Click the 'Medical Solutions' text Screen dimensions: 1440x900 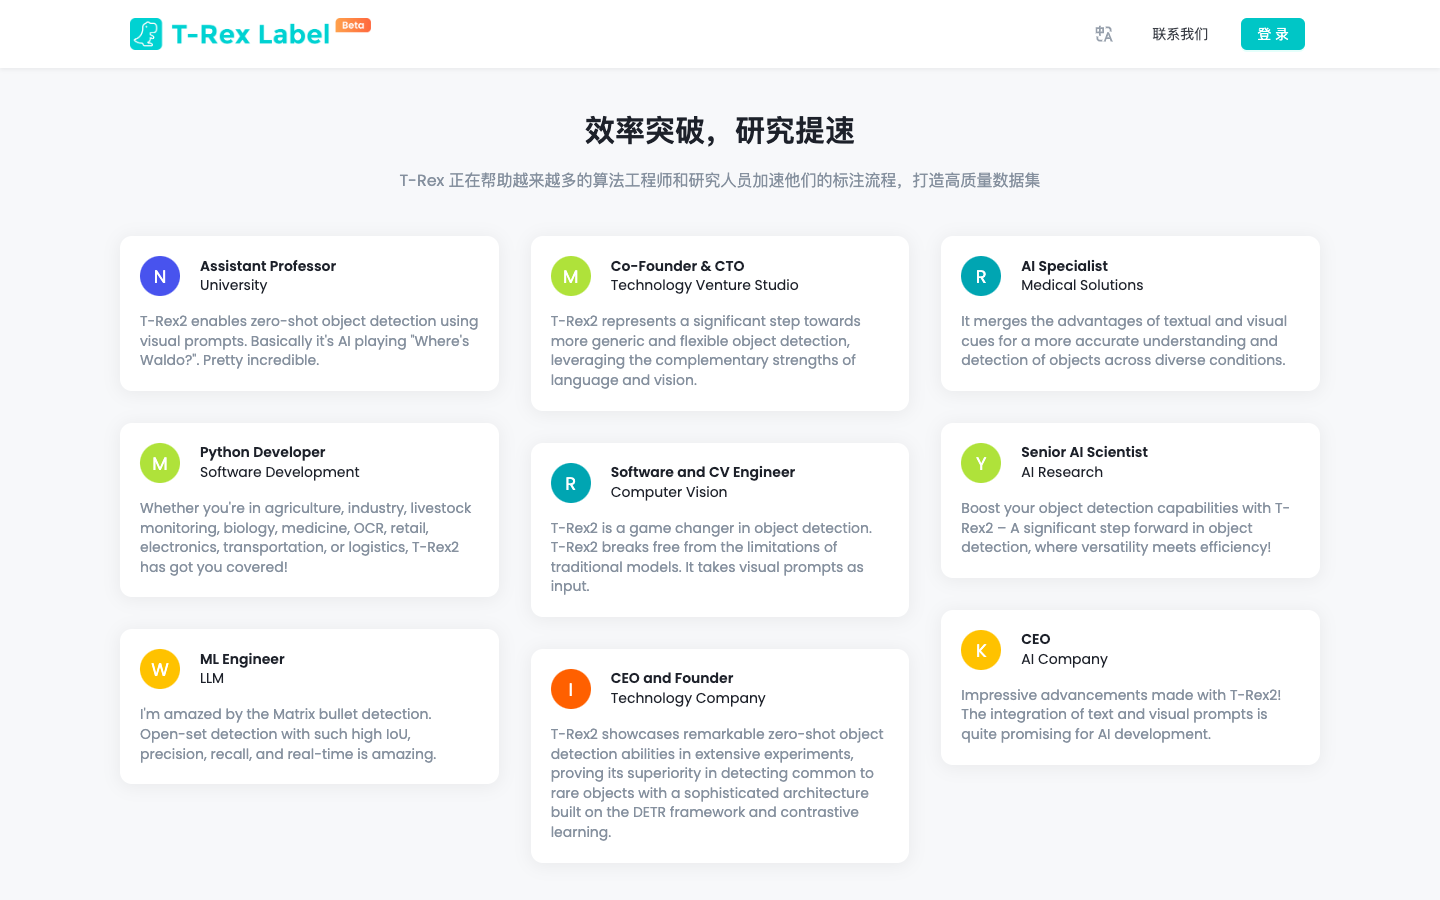pos(1082,285)
